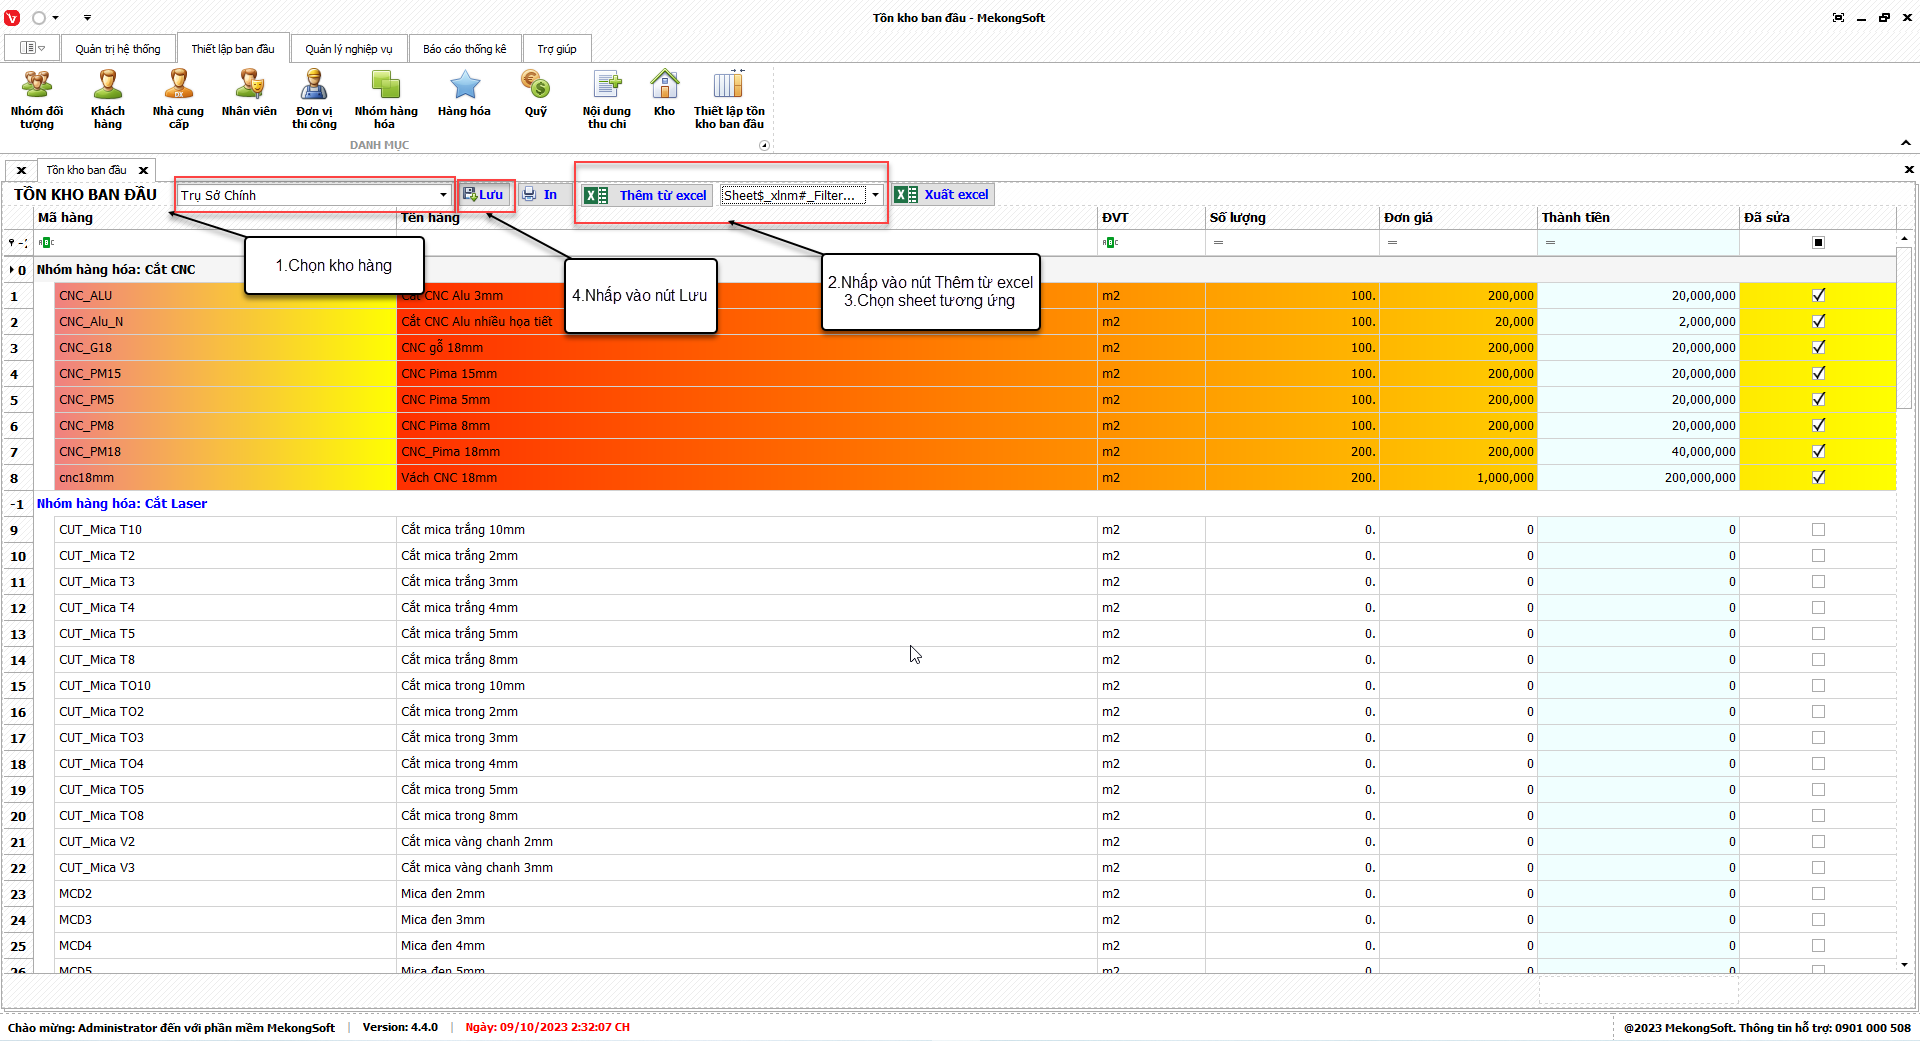The width and height of the screenshot is (1920, 1041).
Task: Open the Báo cáo thống kê tab
Action: pyautogui.click(x=464, y=49)
